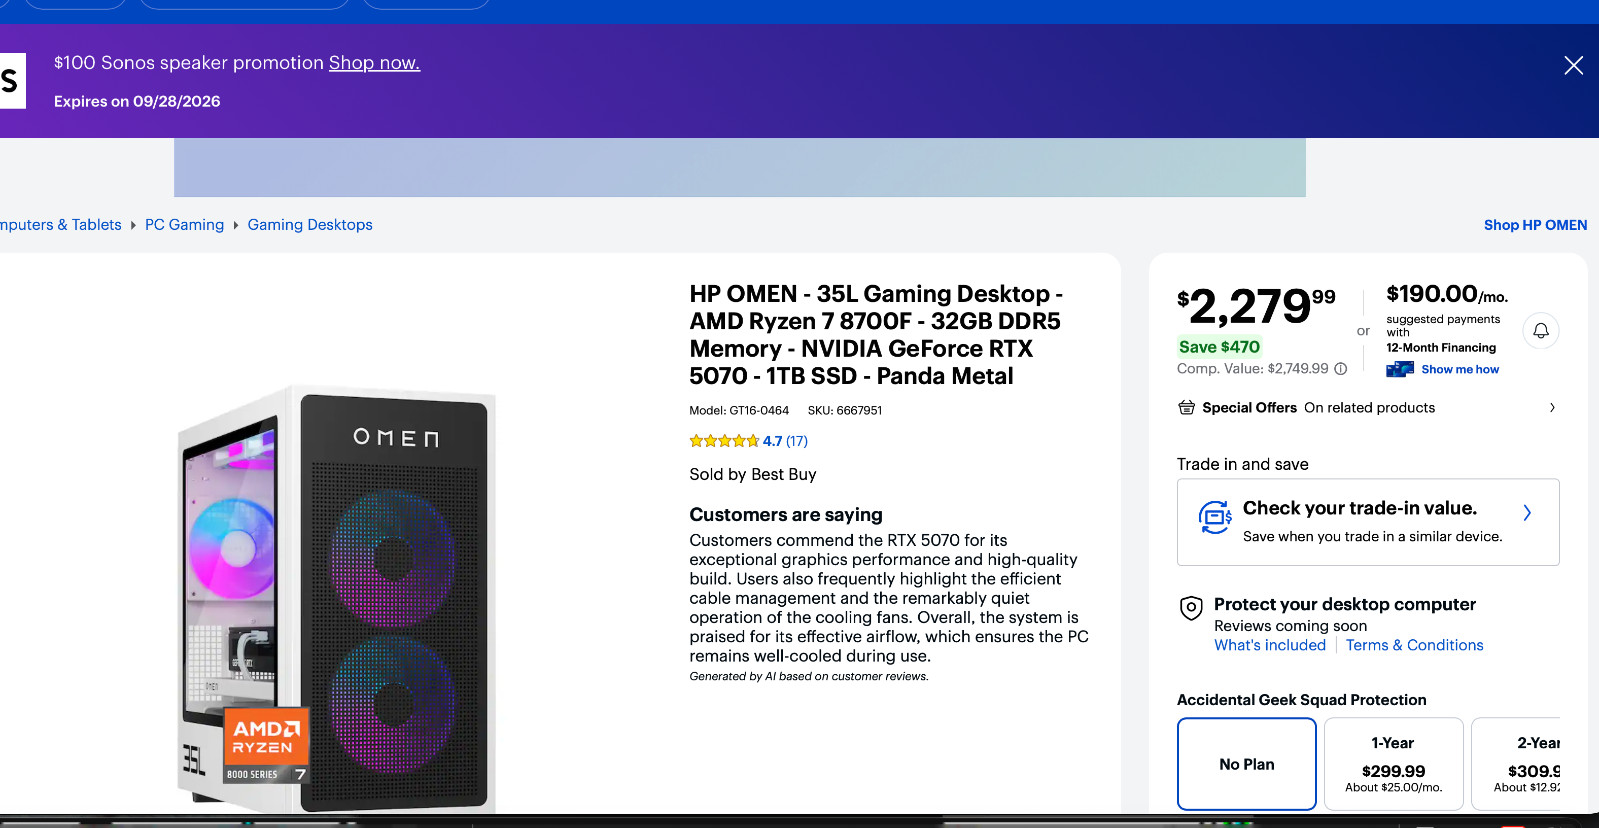Open the Terms & Conditions link

tap(1415, 645)
